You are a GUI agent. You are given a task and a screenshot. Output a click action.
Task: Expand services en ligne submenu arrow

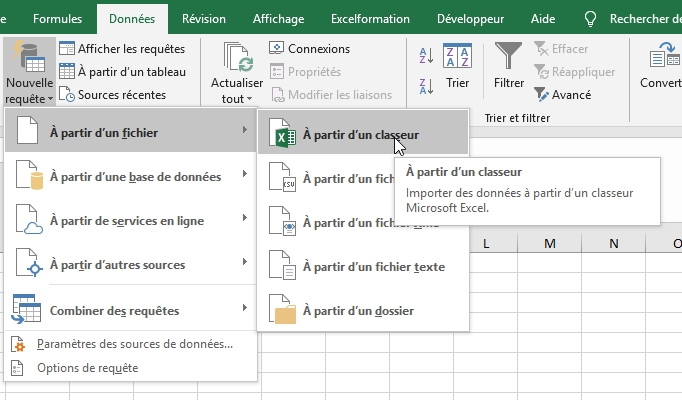[x=245, y=217]
